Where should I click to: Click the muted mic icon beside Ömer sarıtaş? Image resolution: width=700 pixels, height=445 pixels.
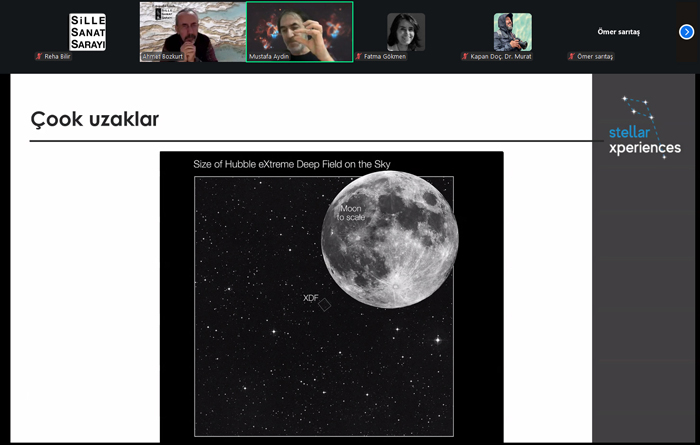[573, 57]
